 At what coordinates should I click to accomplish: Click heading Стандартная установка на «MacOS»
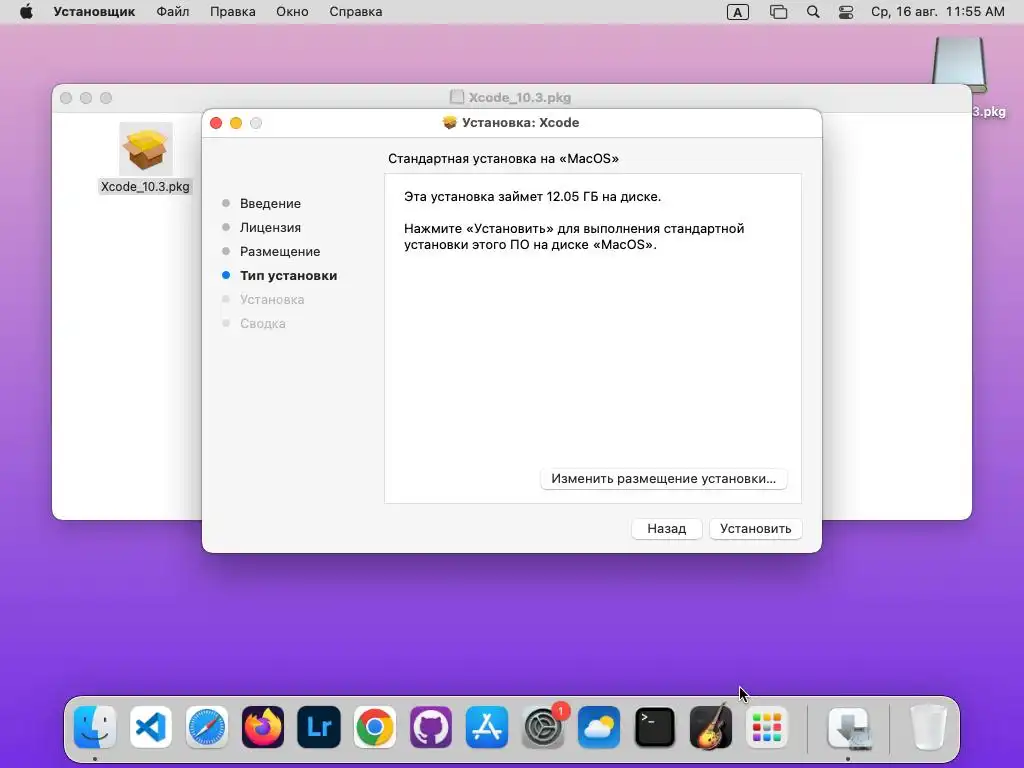coord(504,159)
